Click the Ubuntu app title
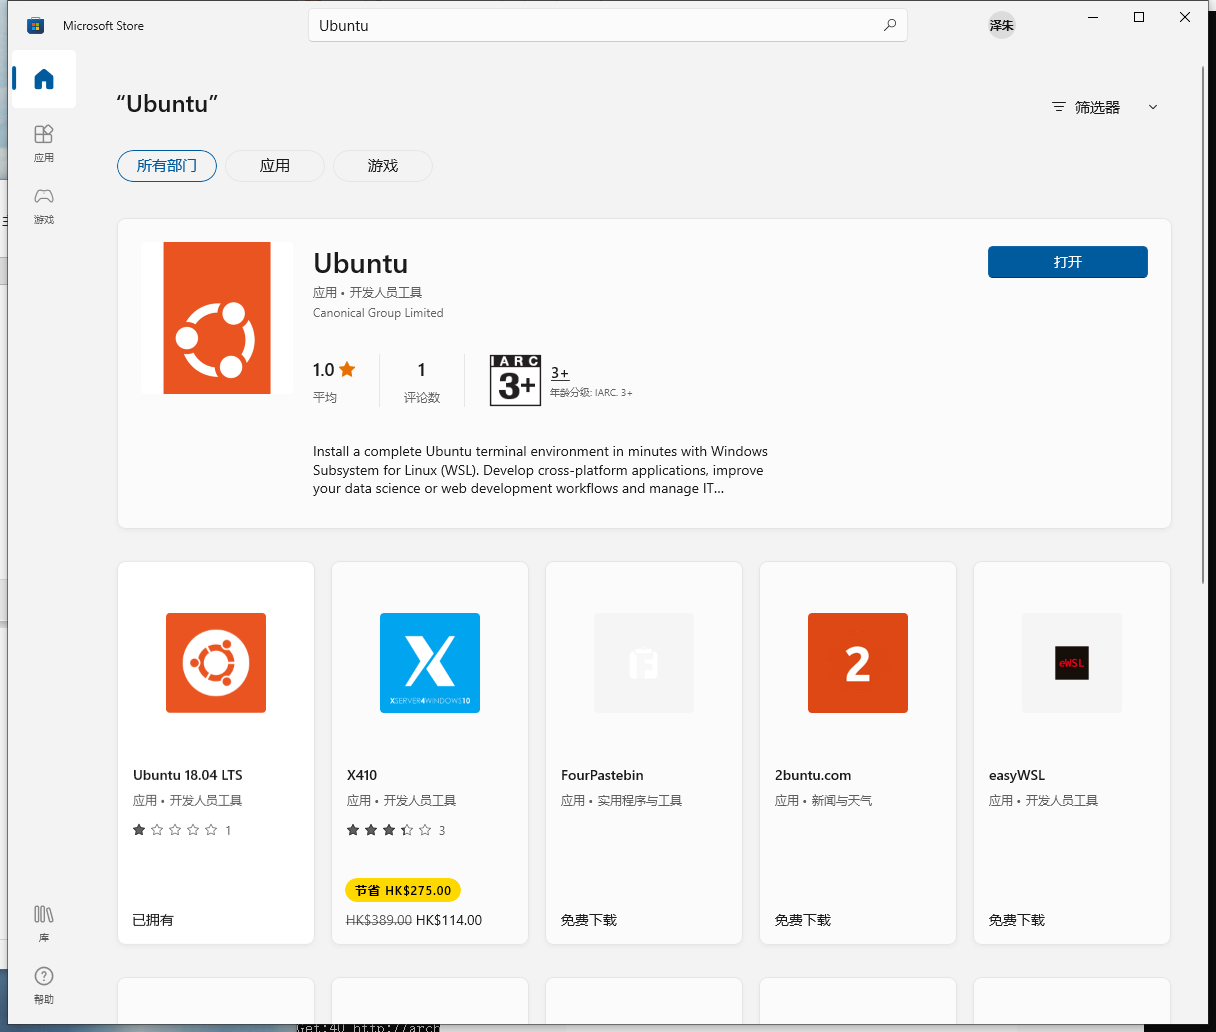Image resolution: width=1216 pixels, height=1032 pixels. (361, 263)
